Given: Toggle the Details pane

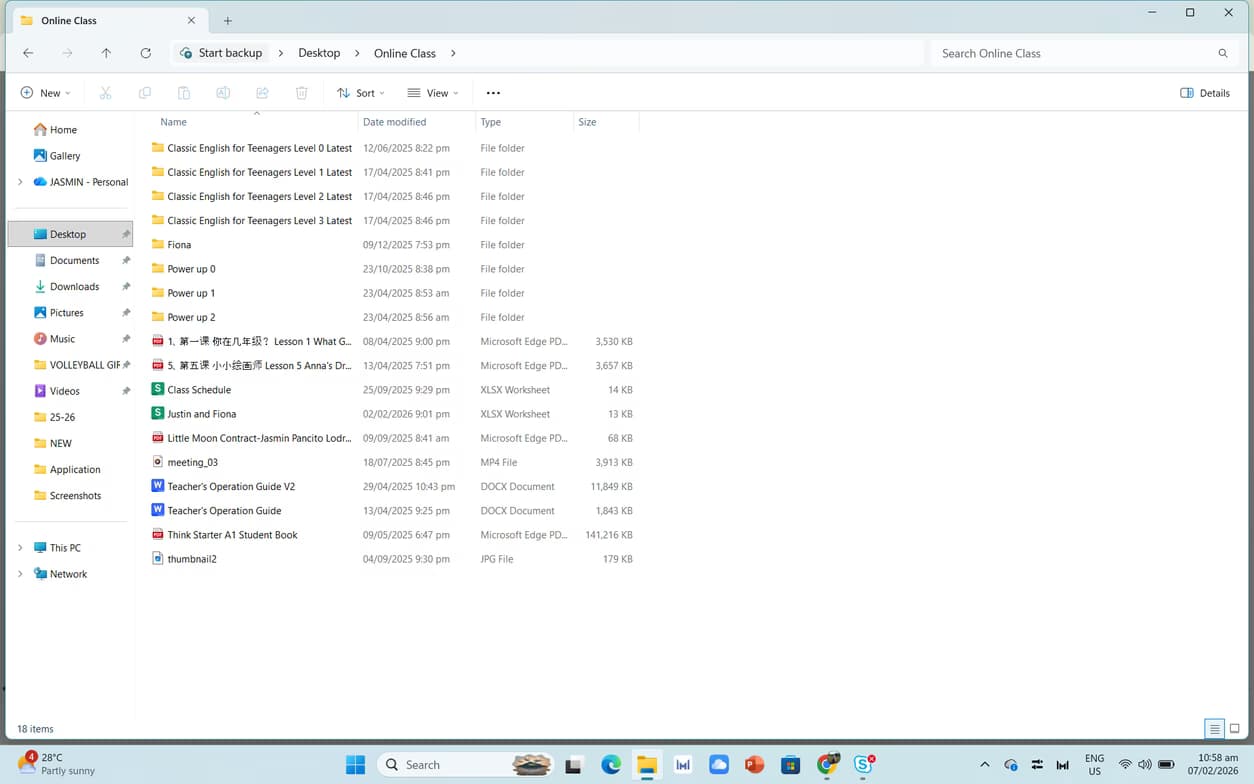Looking at the screenshot, I should coord(1205,93).
